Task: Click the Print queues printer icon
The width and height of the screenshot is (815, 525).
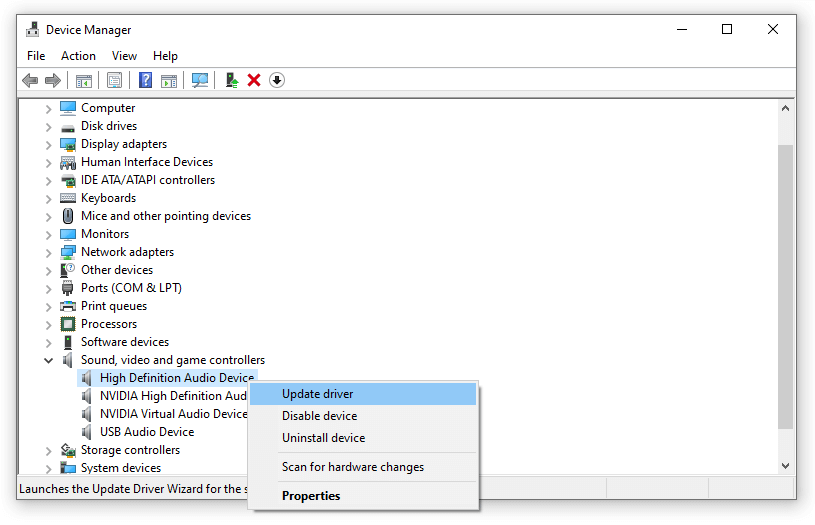Action: tap(68, 306)
